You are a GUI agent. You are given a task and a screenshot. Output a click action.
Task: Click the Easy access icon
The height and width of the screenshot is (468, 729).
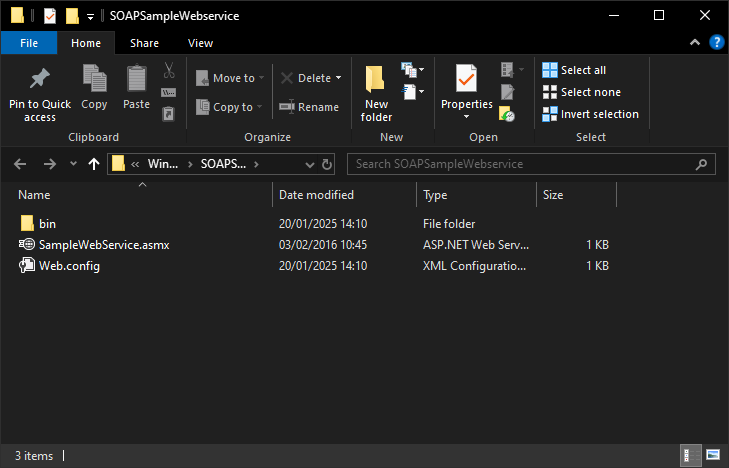(x=410, y=92)
